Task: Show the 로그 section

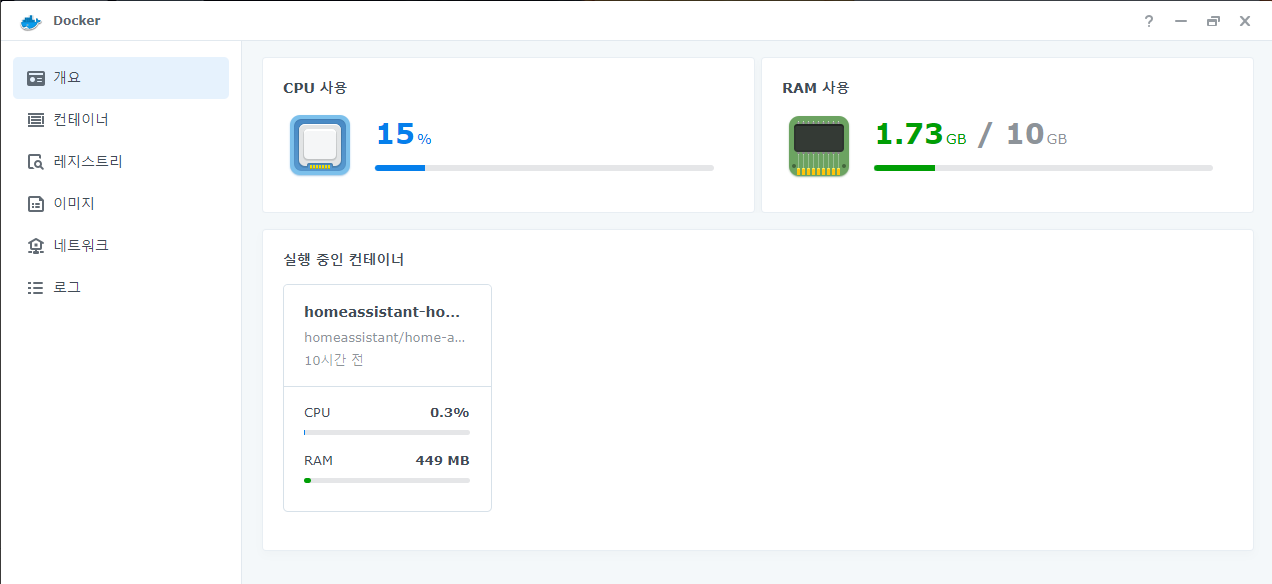Action: tap(121, 288)
